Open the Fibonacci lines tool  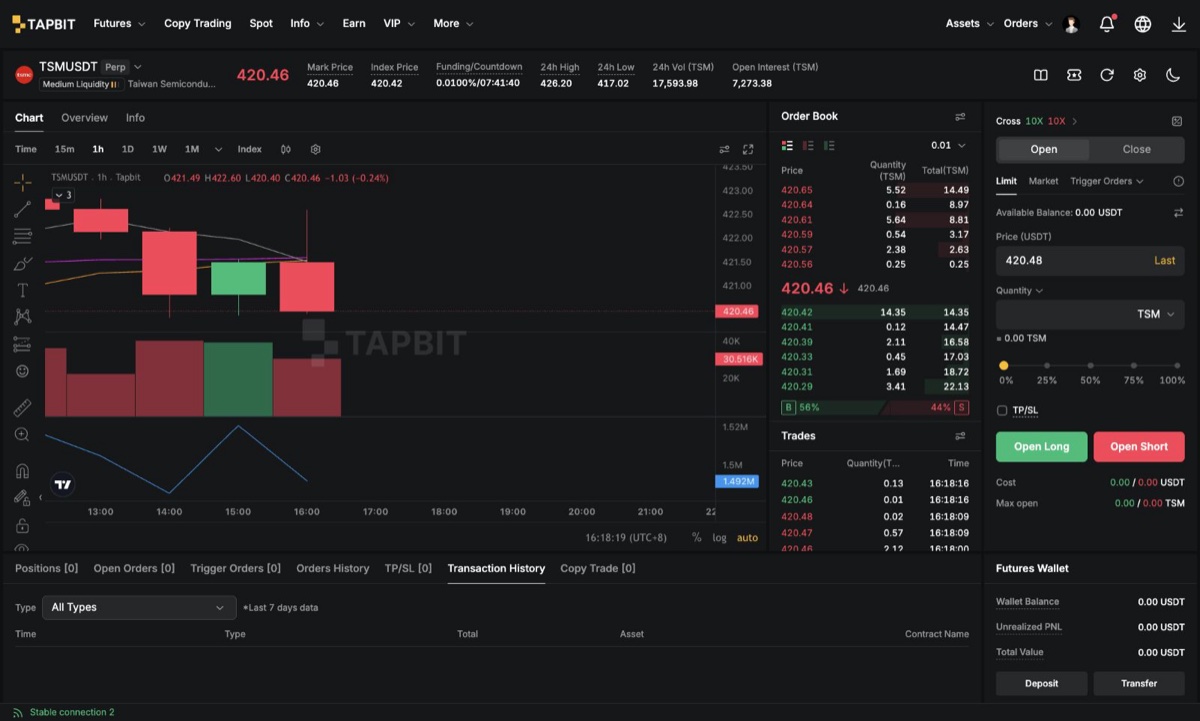[x=22, y=237]
